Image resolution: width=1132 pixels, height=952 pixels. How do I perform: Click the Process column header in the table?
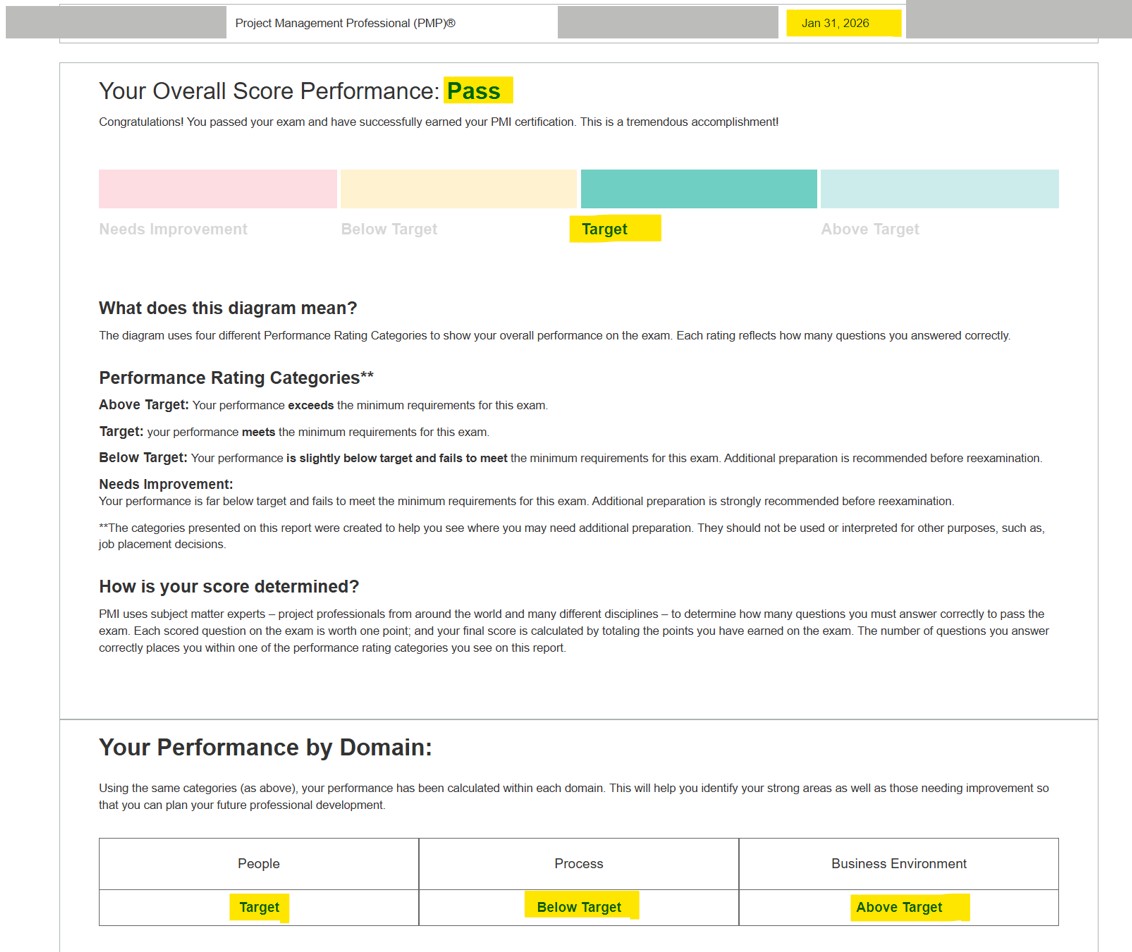(579, 864)
